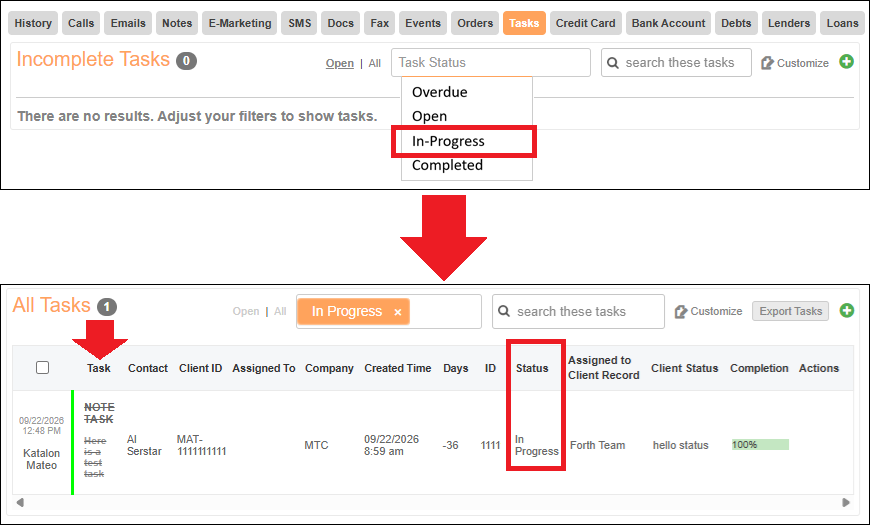Click the right arrow of horizontal scrollbar
870x525 pixels.
tap(846, 502)
